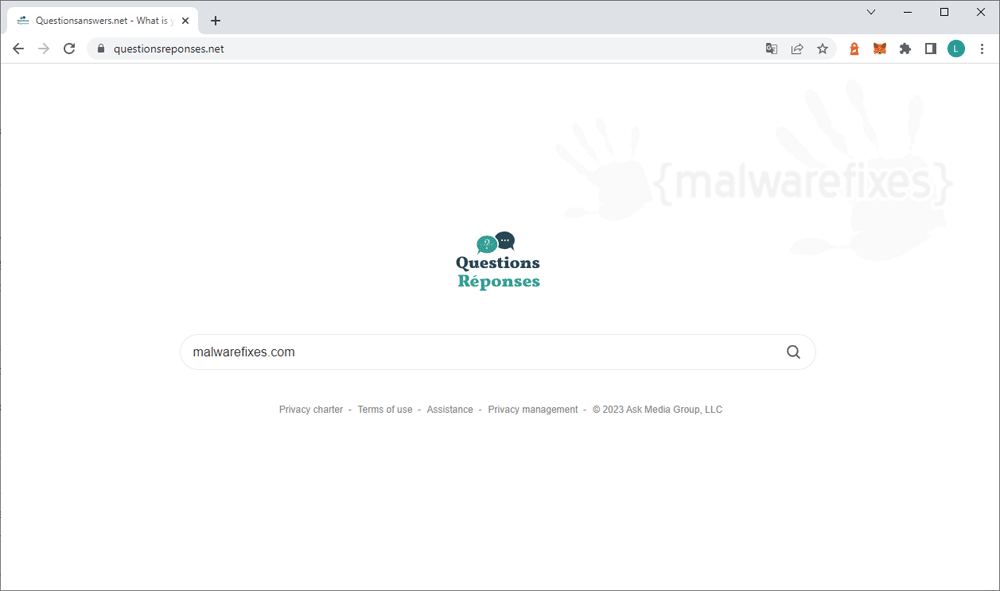1000x591 pixels.
Task: Bookmark this tab with the star
Action: 823,48
